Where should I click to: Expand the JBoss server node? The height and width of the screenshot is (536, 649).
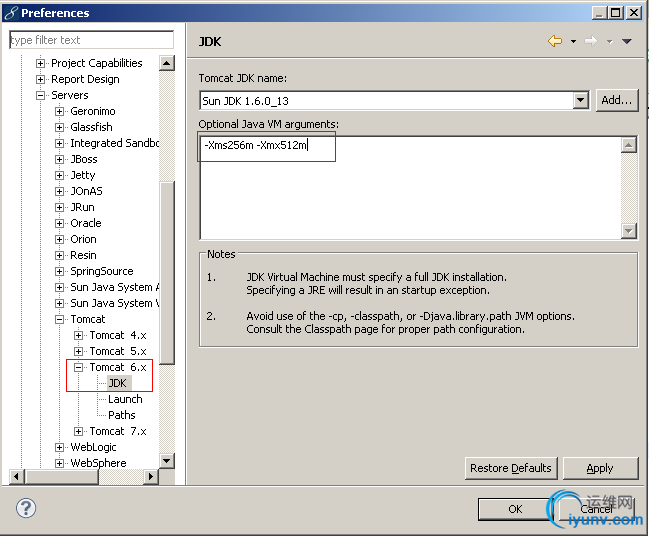(59, 159)
